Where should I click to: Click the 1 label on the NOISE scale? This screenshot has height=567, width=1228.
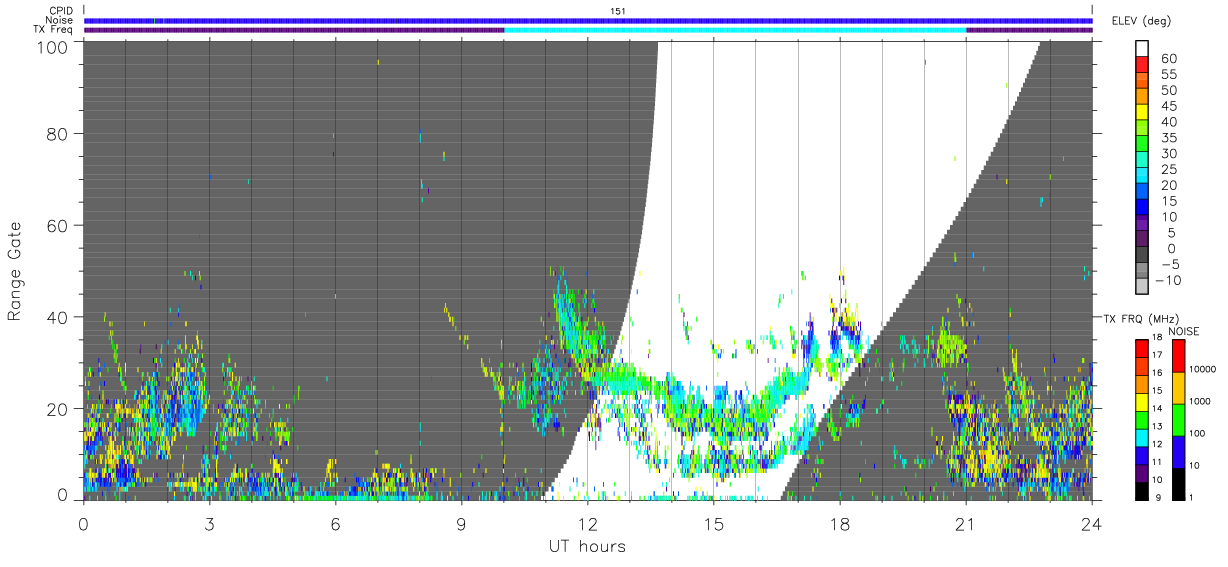click(x=1192, y=497)
